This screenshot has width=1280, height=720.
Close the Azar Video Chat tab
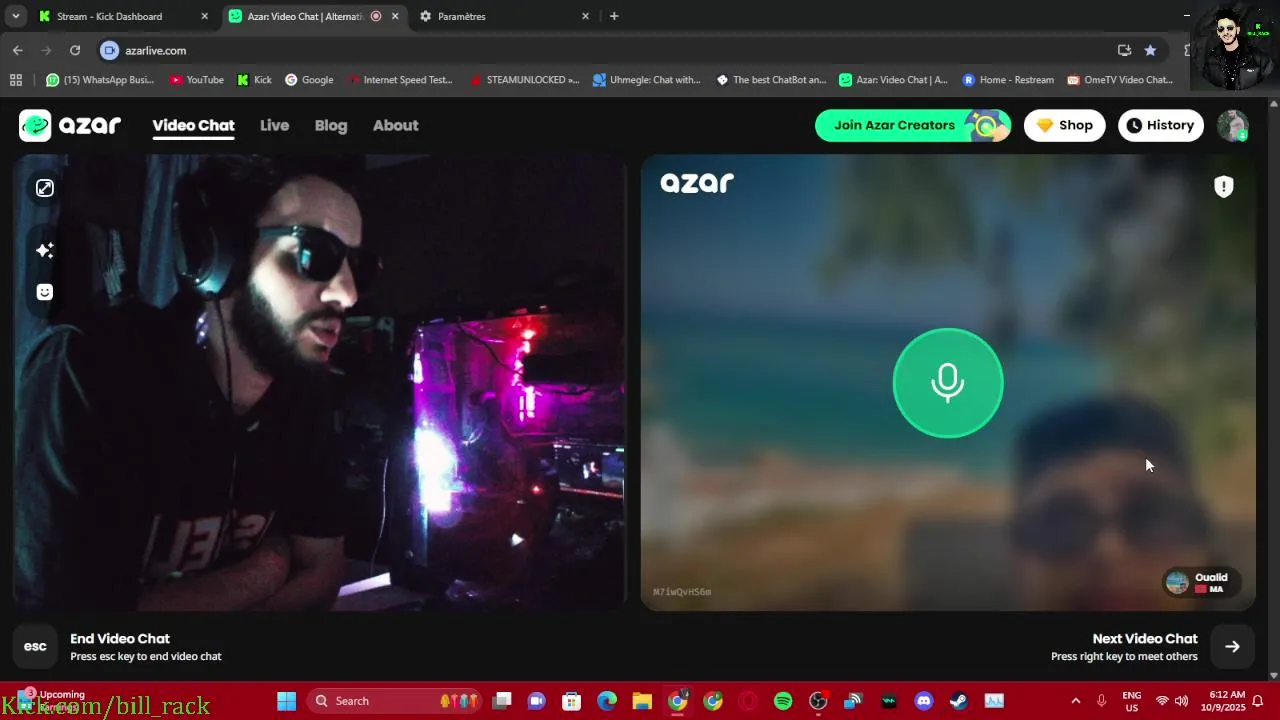(395, 16)
